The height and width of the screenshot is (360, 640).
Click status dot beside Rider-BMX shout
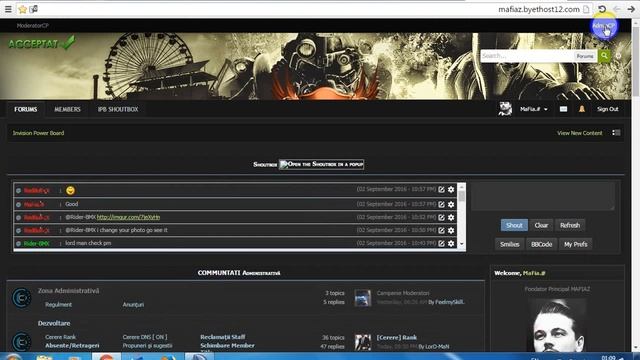click(18, 244)
